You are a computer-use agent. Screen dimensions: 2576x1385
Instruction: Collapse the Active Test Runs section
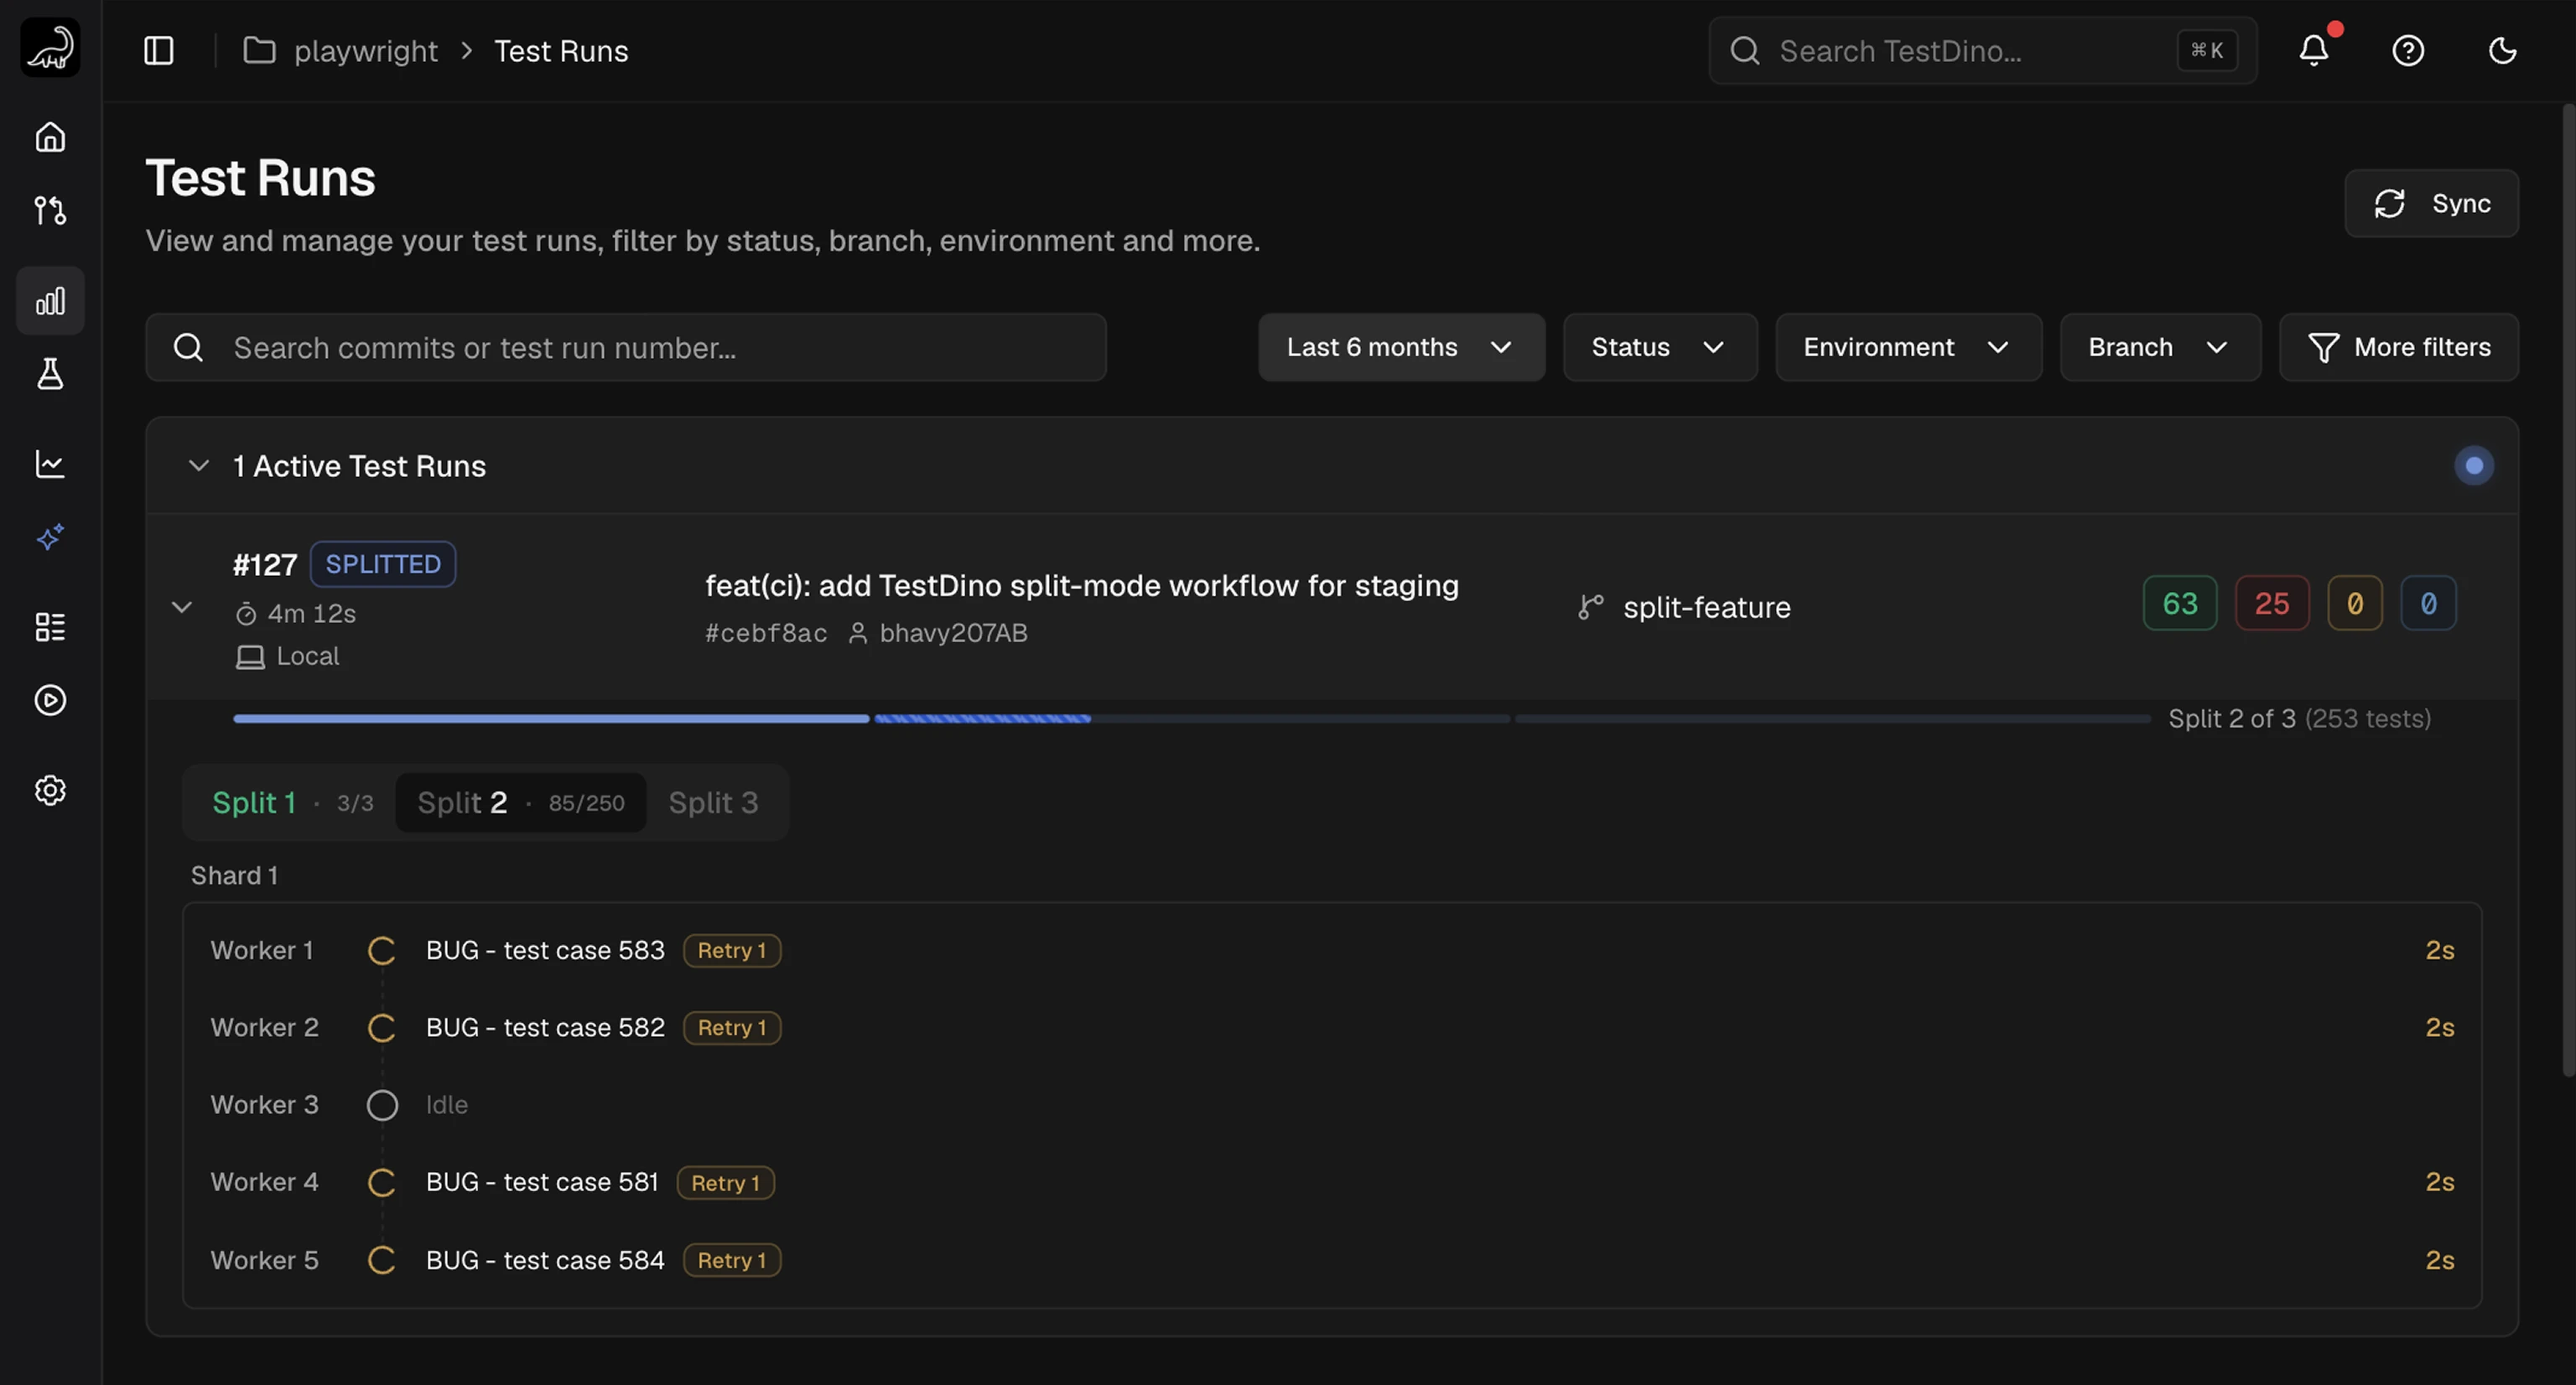199,466
